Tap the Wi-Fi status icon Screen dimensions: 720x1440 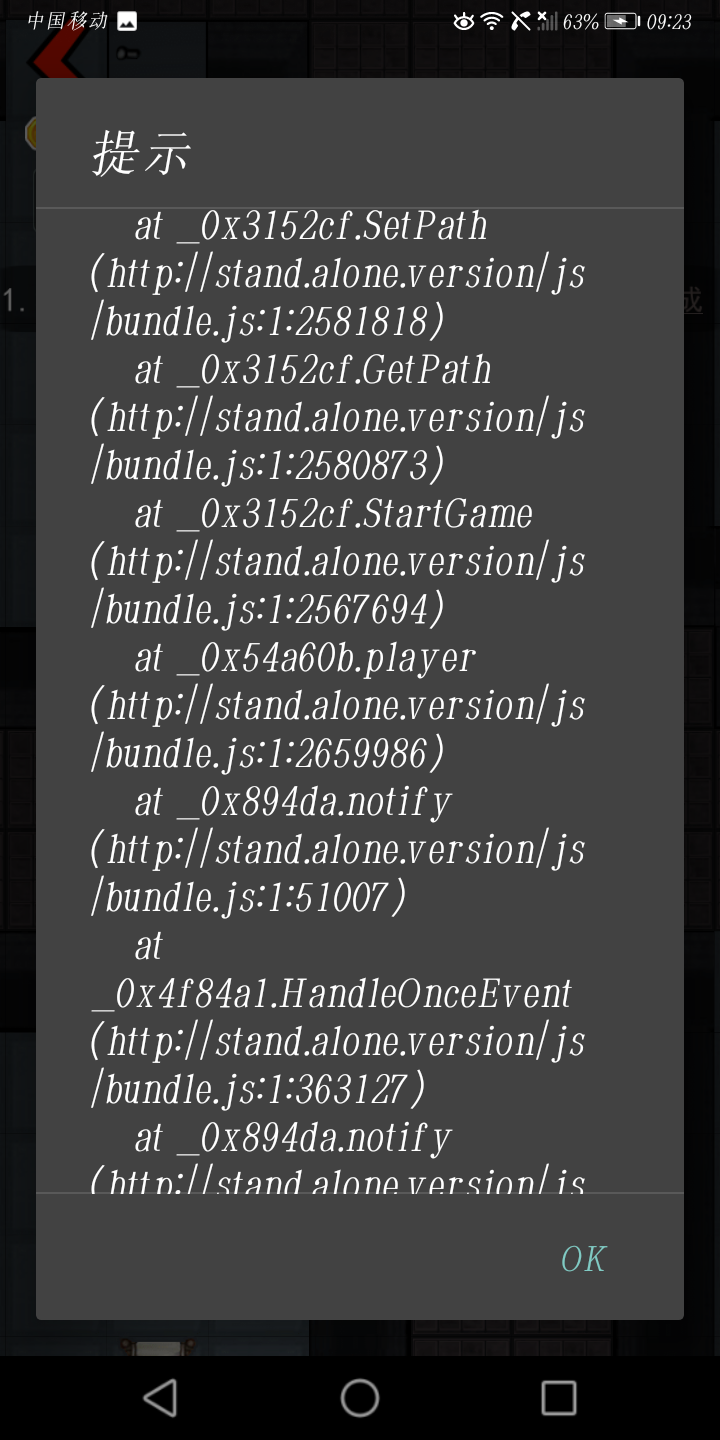click(491, 21)
